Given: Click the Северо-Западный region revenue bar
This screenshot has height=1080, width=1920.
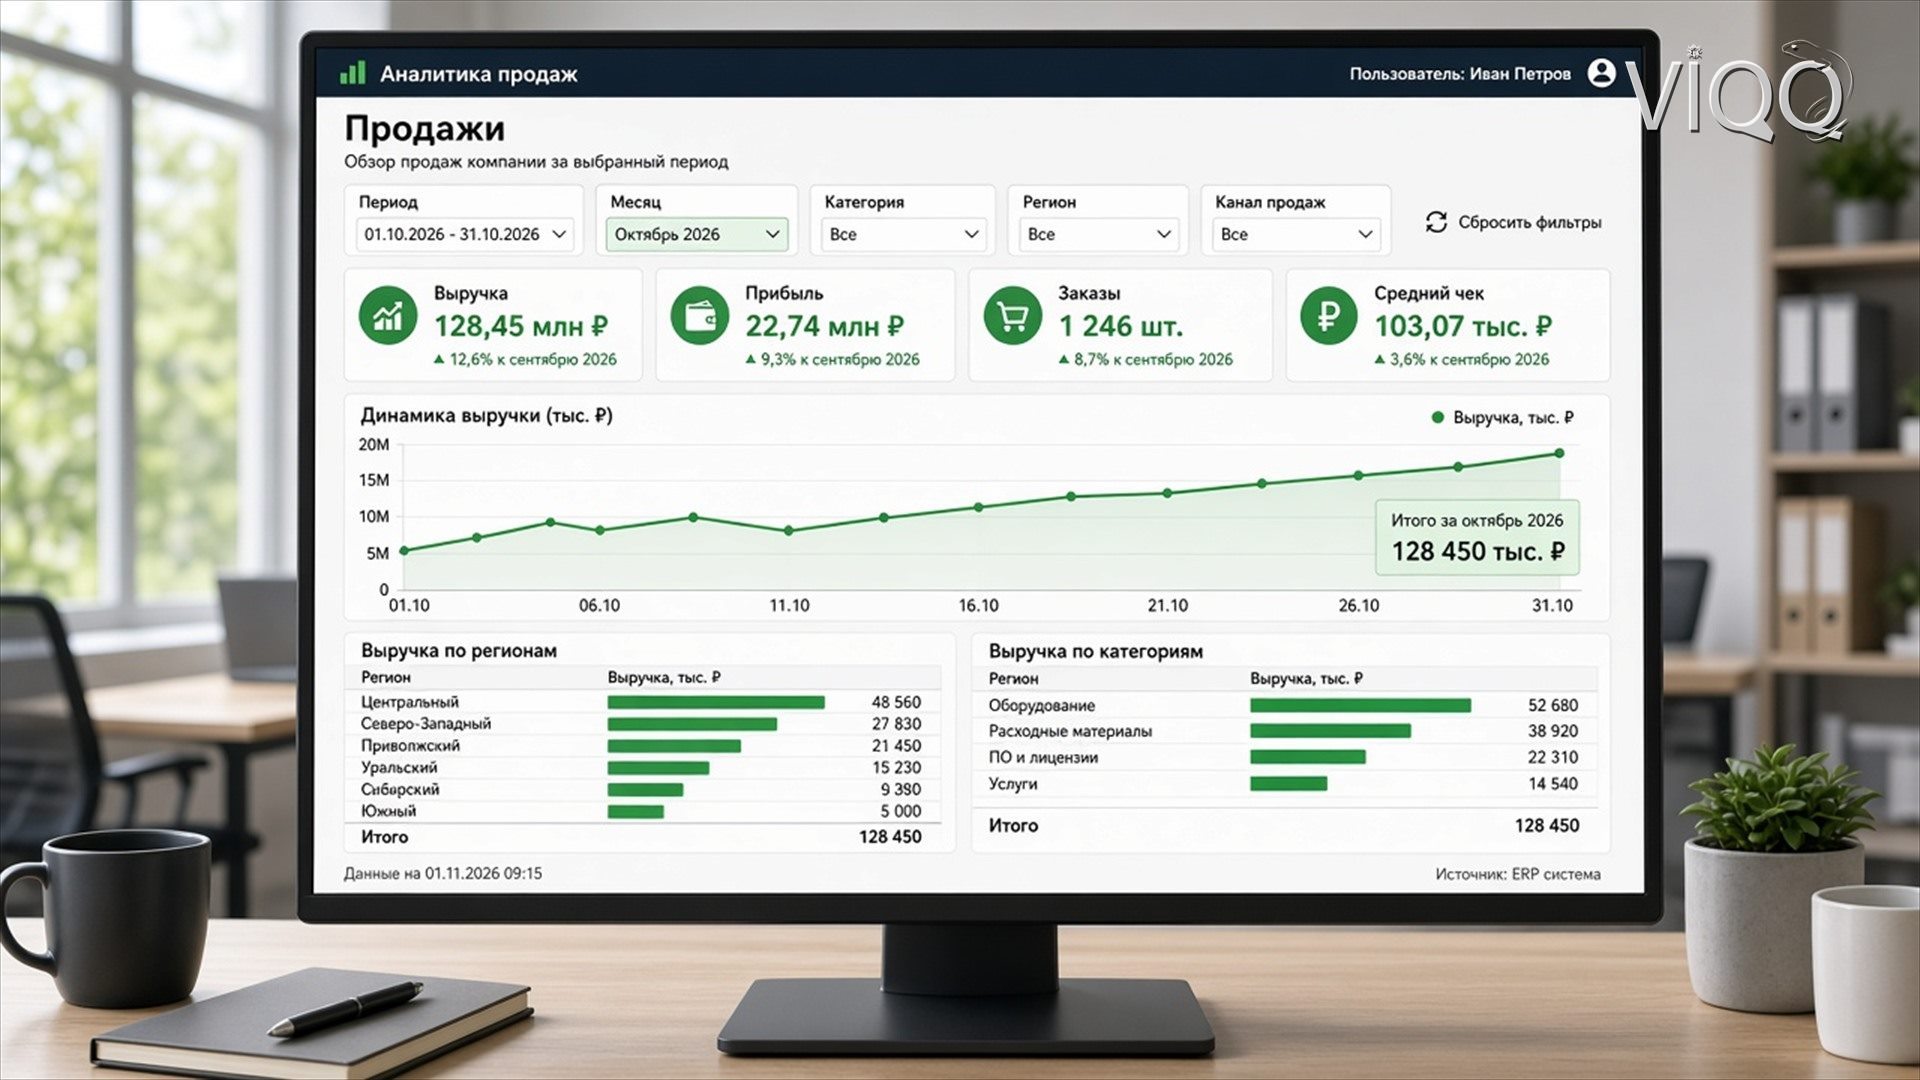Looking at the screenshot, I should (x=692, y=724).
